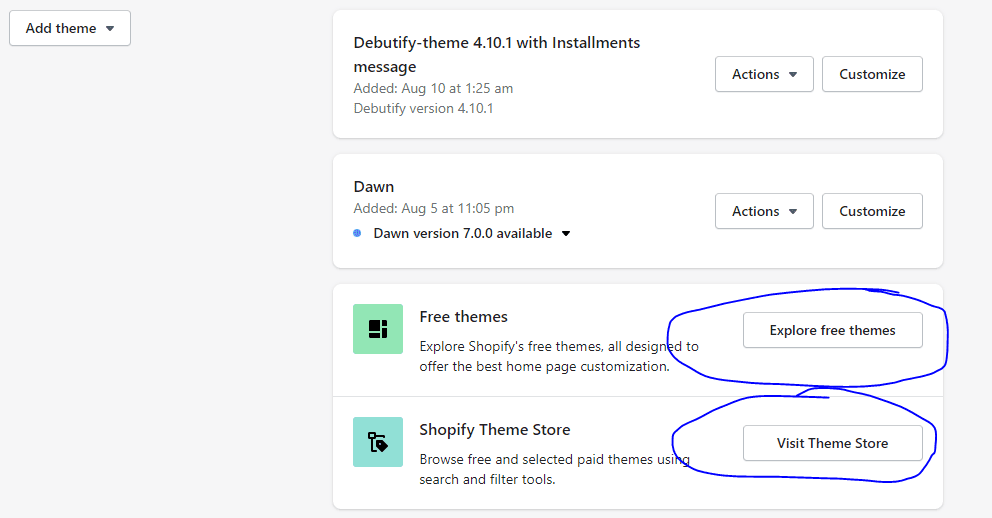Click the Free themes heading
Screen dimensions: 992x518
464,317
